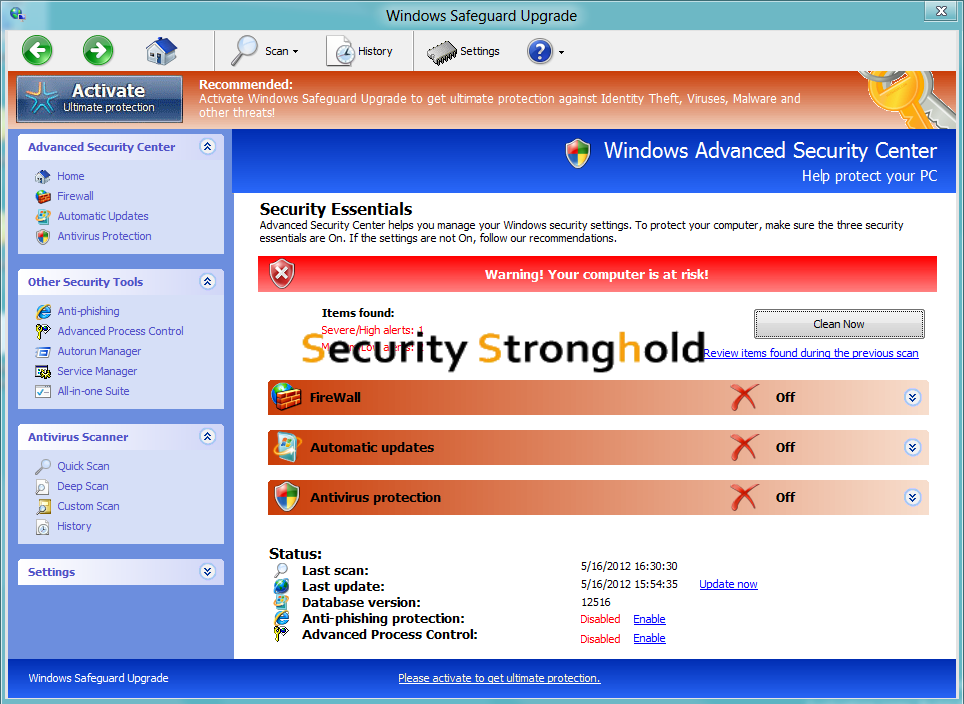Expand the Settings sidebar panel
Screen dimensions: 964x704
point(208,572)
